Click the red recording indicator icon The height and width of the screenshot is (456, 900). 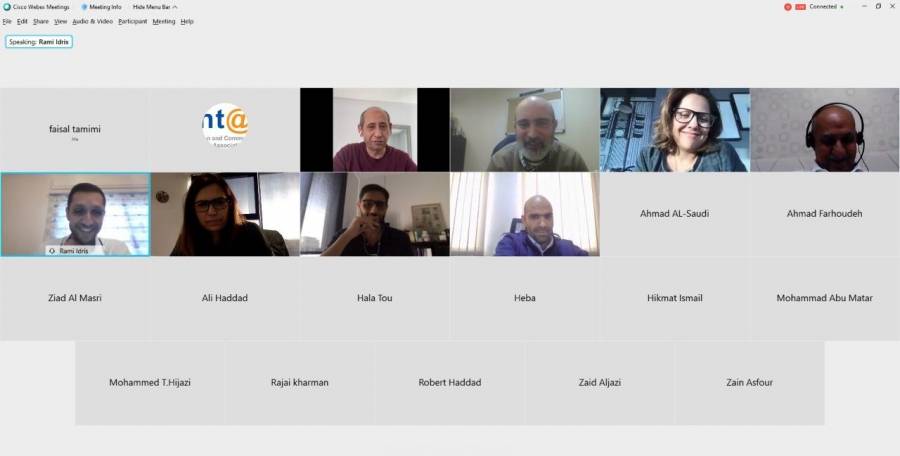click(x=788, y=7)
